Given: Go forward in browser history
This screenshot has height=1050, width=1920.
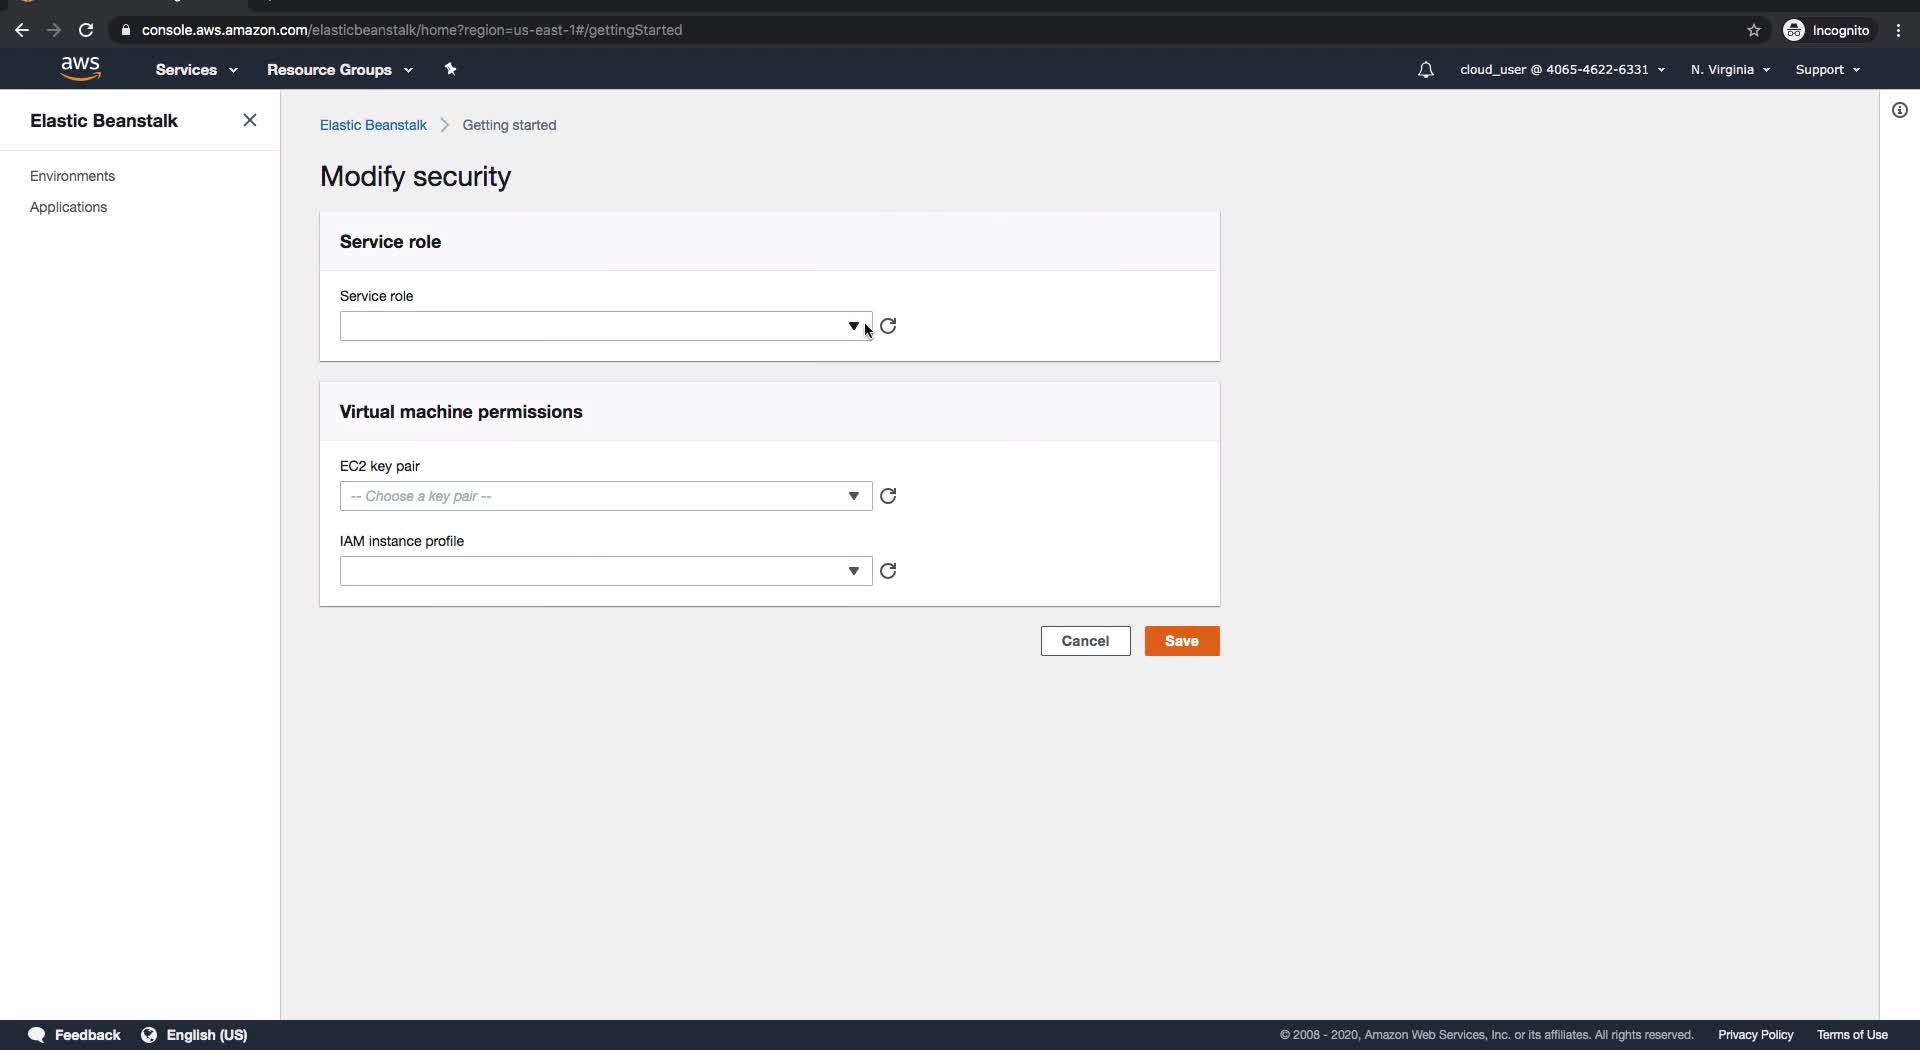Looking at the screenshot, I should (x=54, y=30).
